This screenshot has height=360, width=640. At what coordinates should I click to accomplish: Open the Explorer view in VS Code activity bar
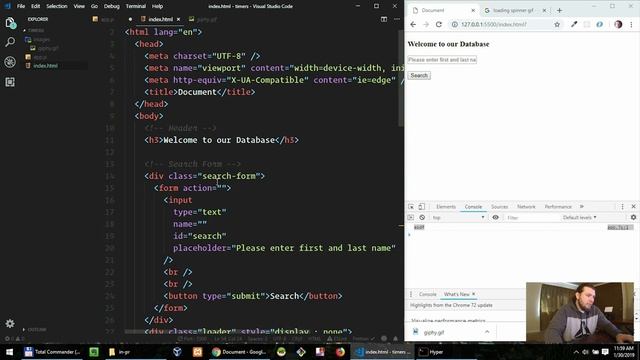click(10, 23)
